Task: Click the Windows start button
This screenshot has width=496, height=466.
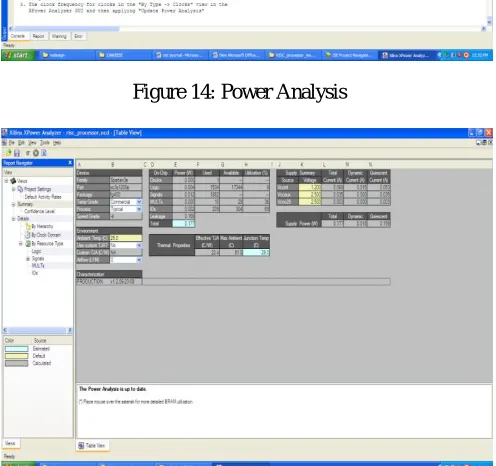Action: tap(18, 55)
